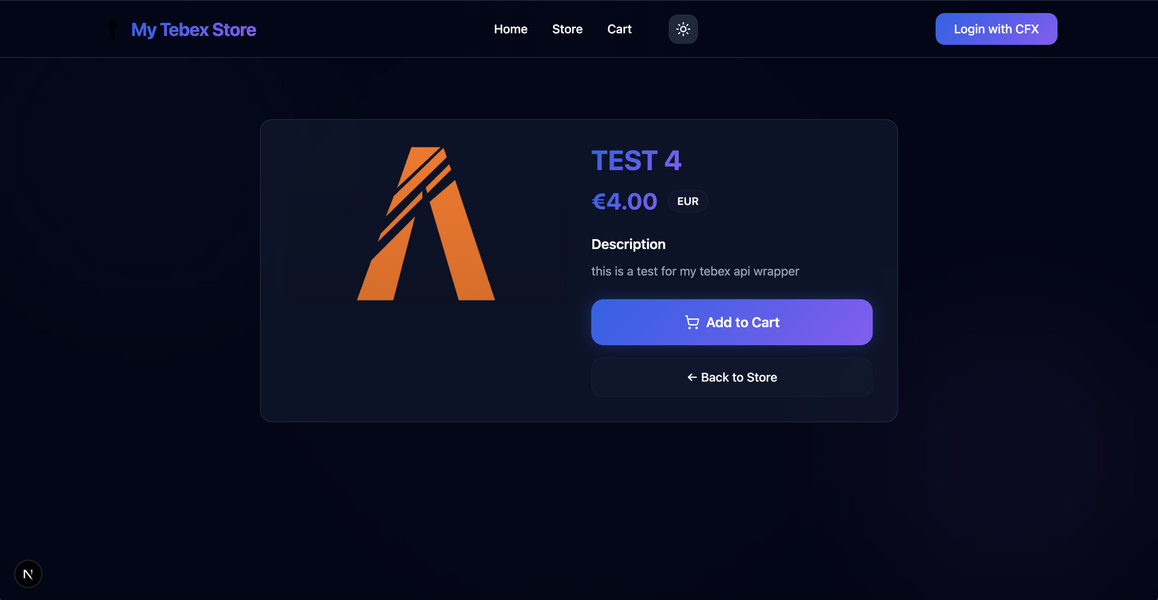Click the EUR currency badge

pyautogui.click(x=688, y=201)
